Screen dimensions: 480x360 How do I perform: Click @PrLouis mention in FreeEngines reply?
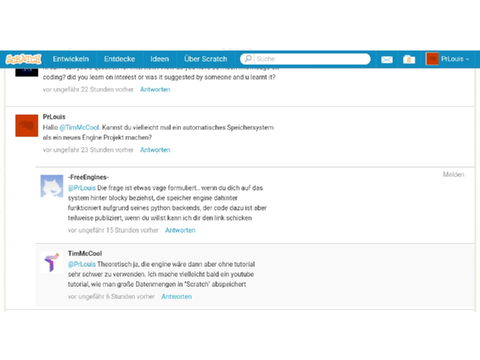pyautogui.click(x=82, y=188)
